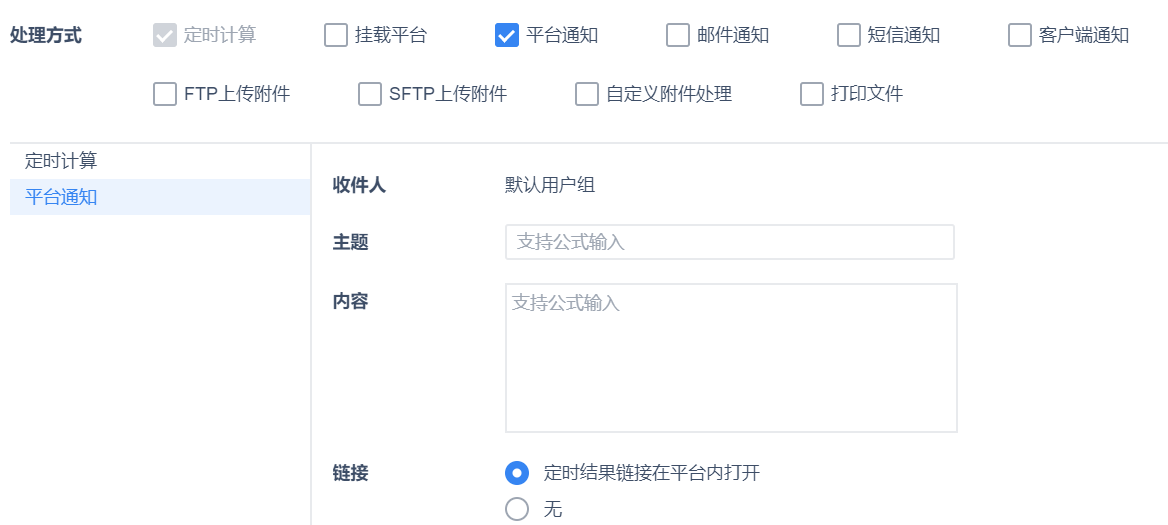Click the disabled 定时计算 checkbox
This screenshot has width=1168, height=525.
[165, 35]
